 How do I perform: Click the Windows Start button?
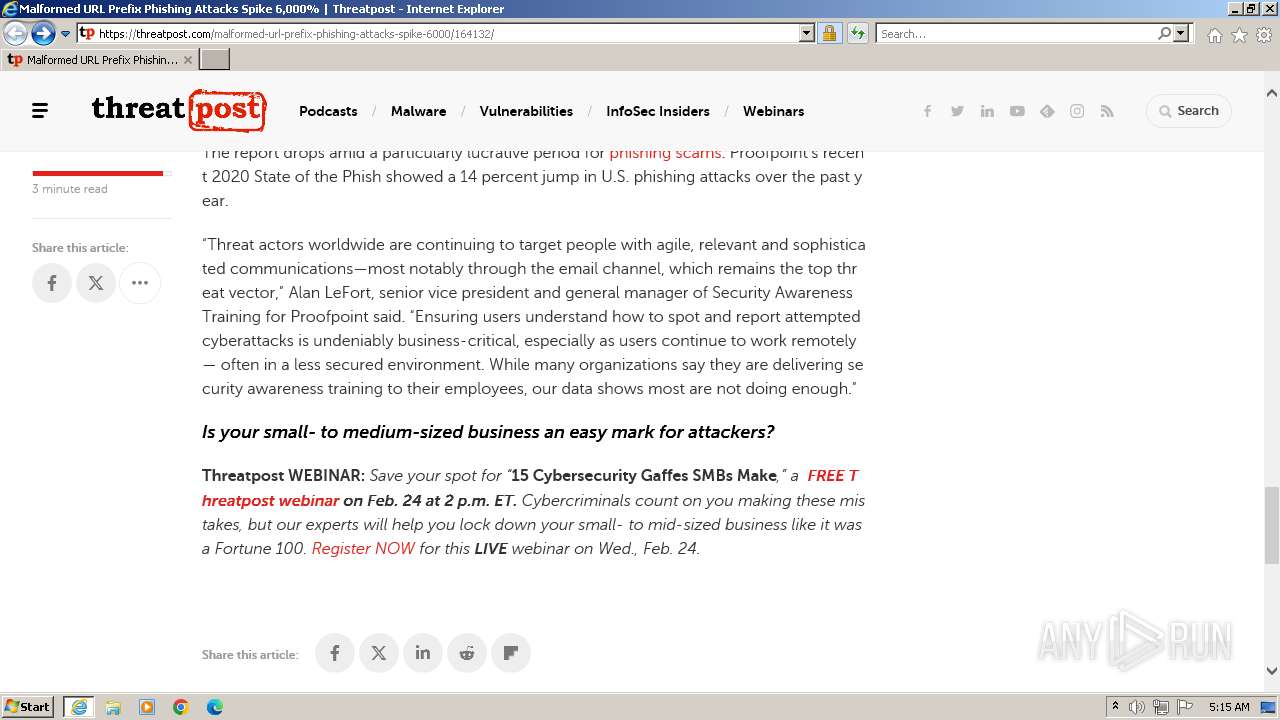point(28,707)
